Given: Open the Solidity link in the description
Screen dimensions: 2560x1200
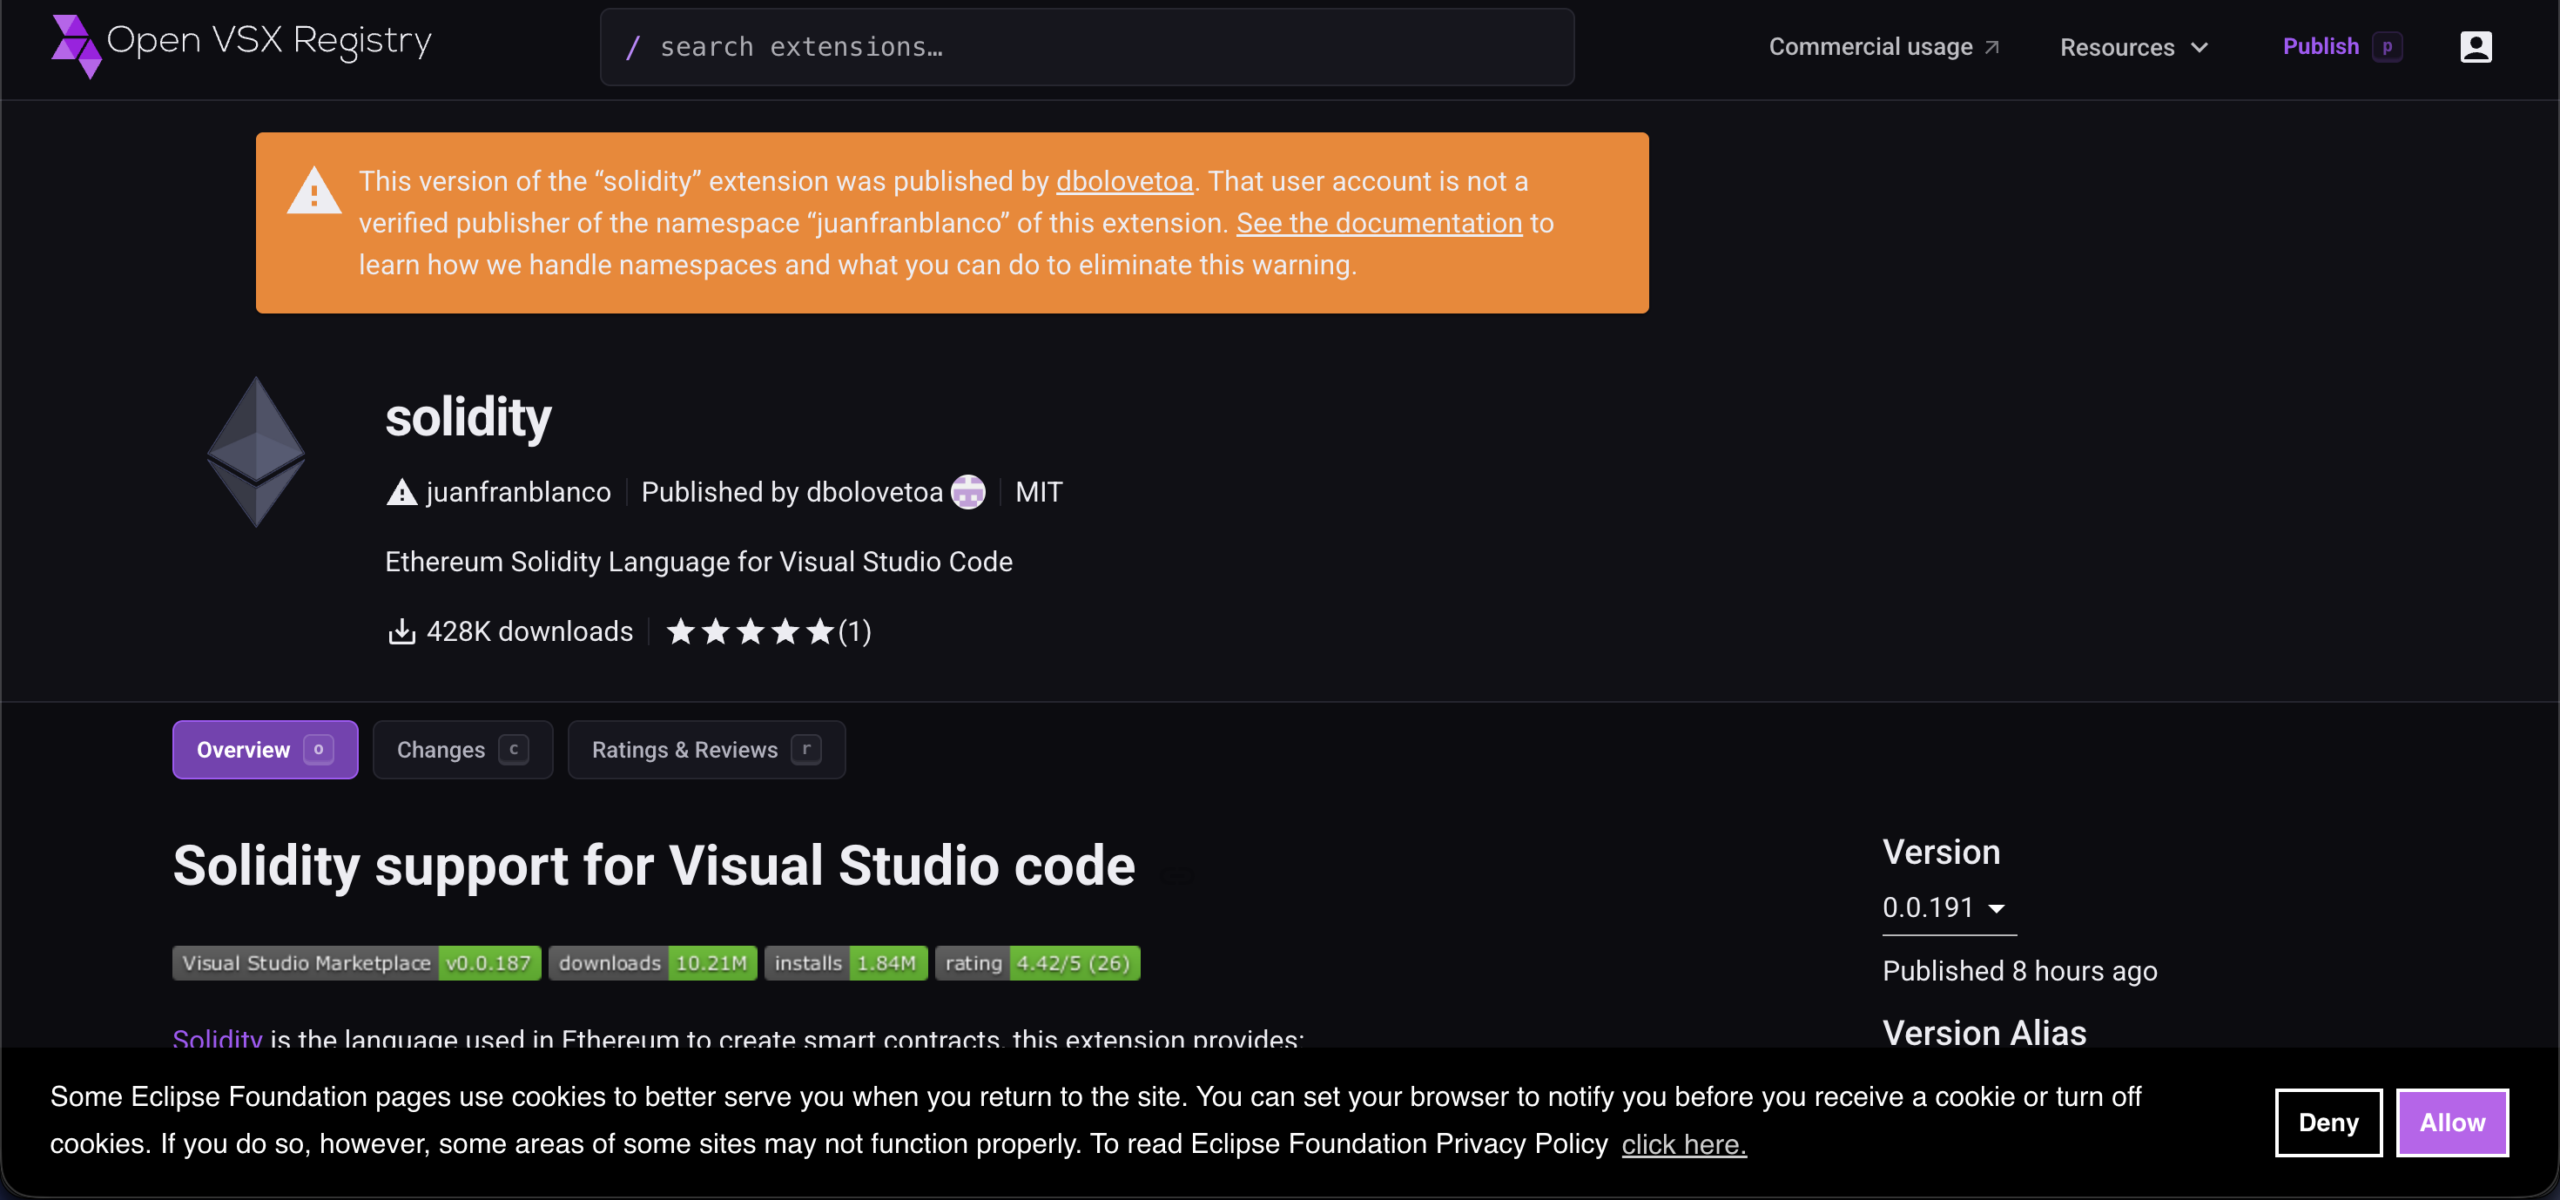Looking at the screenshot, I should click(217, 1038).
